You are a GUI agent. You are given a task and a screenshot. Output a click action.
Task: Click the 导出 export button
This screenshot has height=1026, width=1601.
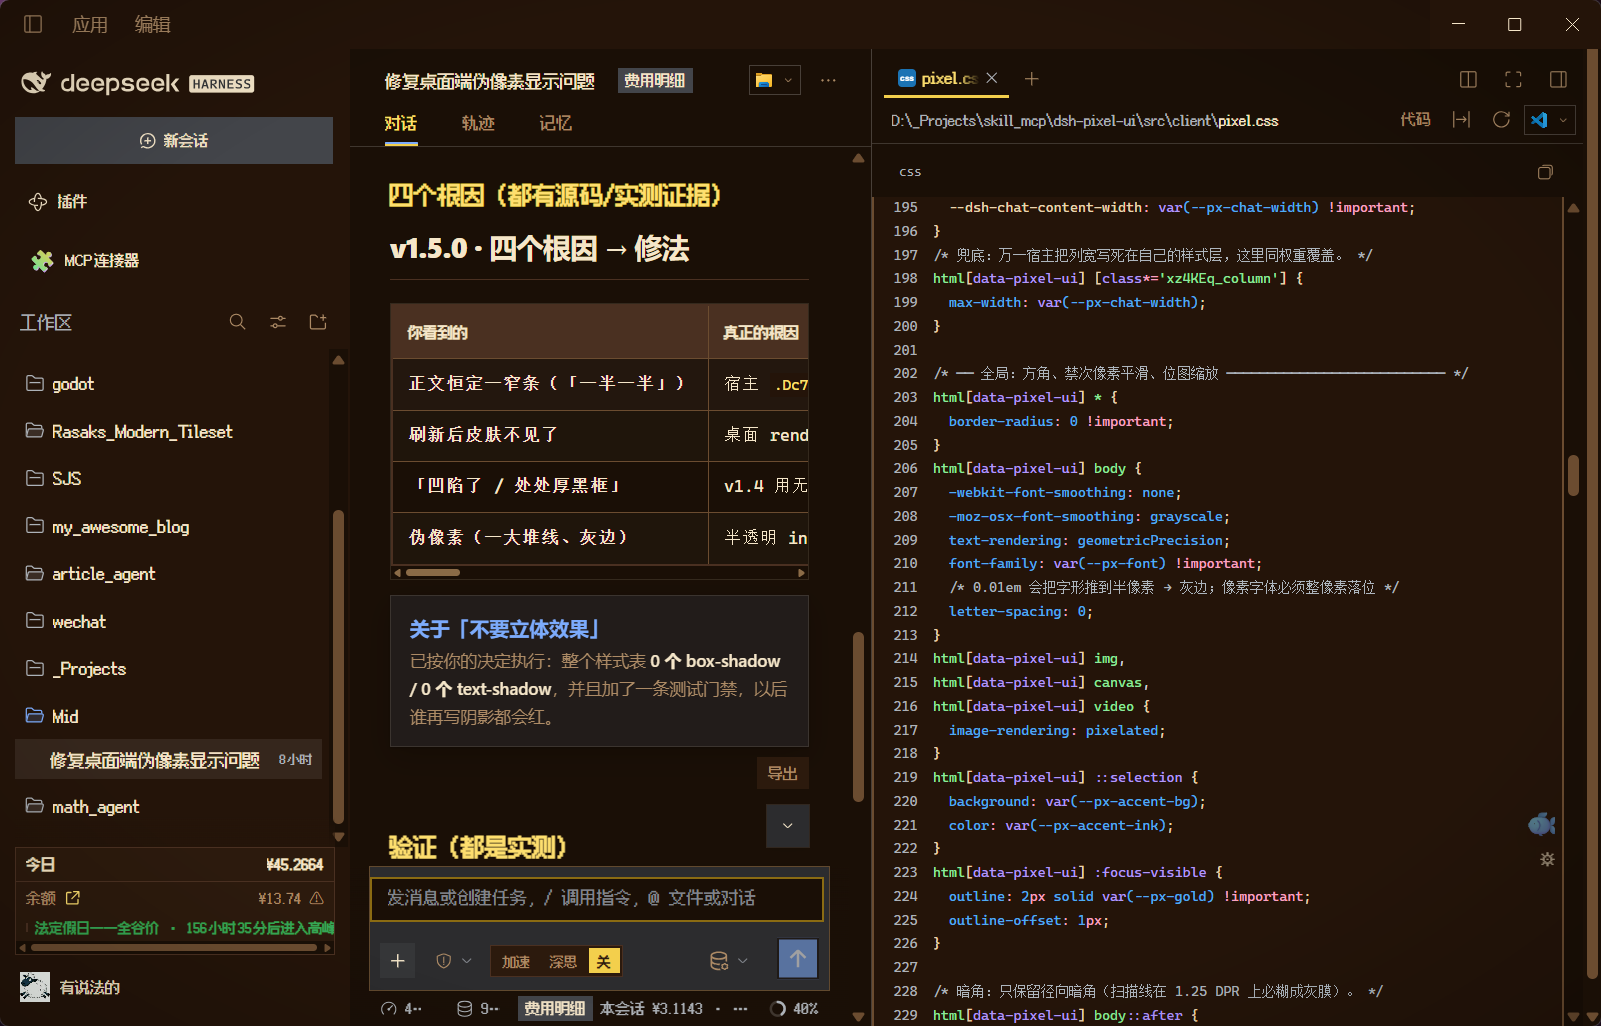(782, 773)
